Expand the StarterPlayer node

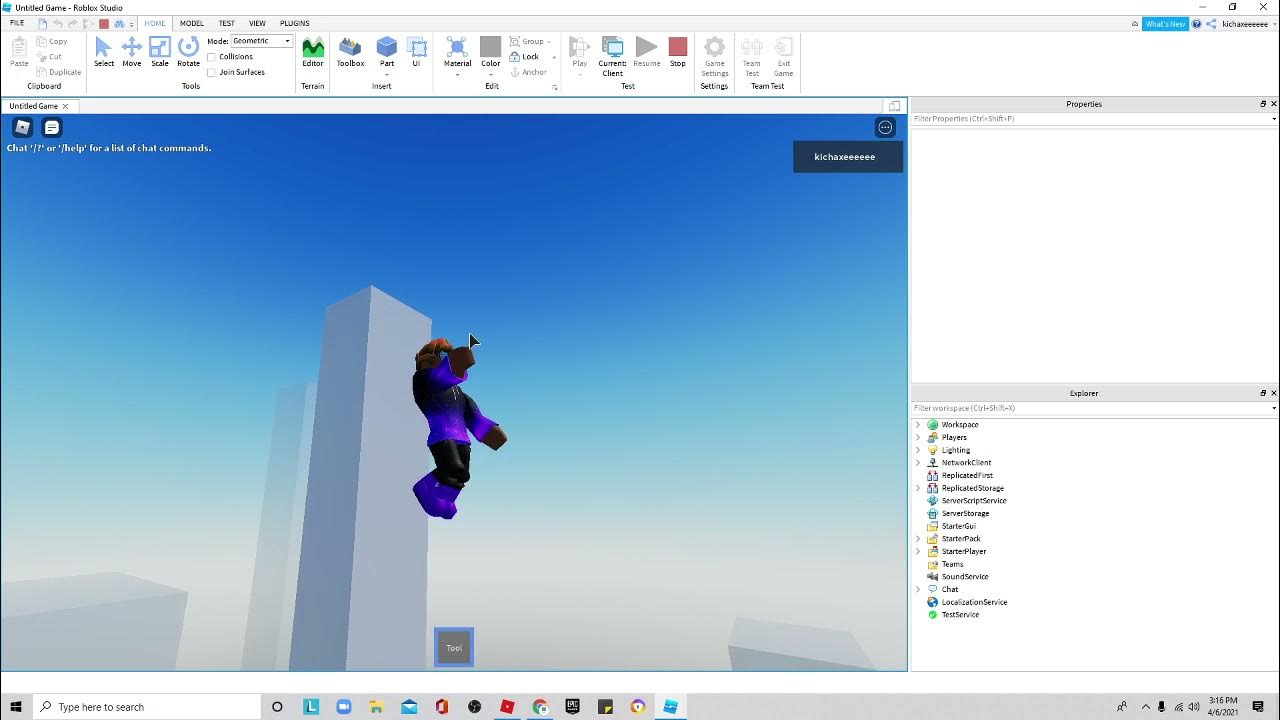pyautogui.click(x=918, y=551)
